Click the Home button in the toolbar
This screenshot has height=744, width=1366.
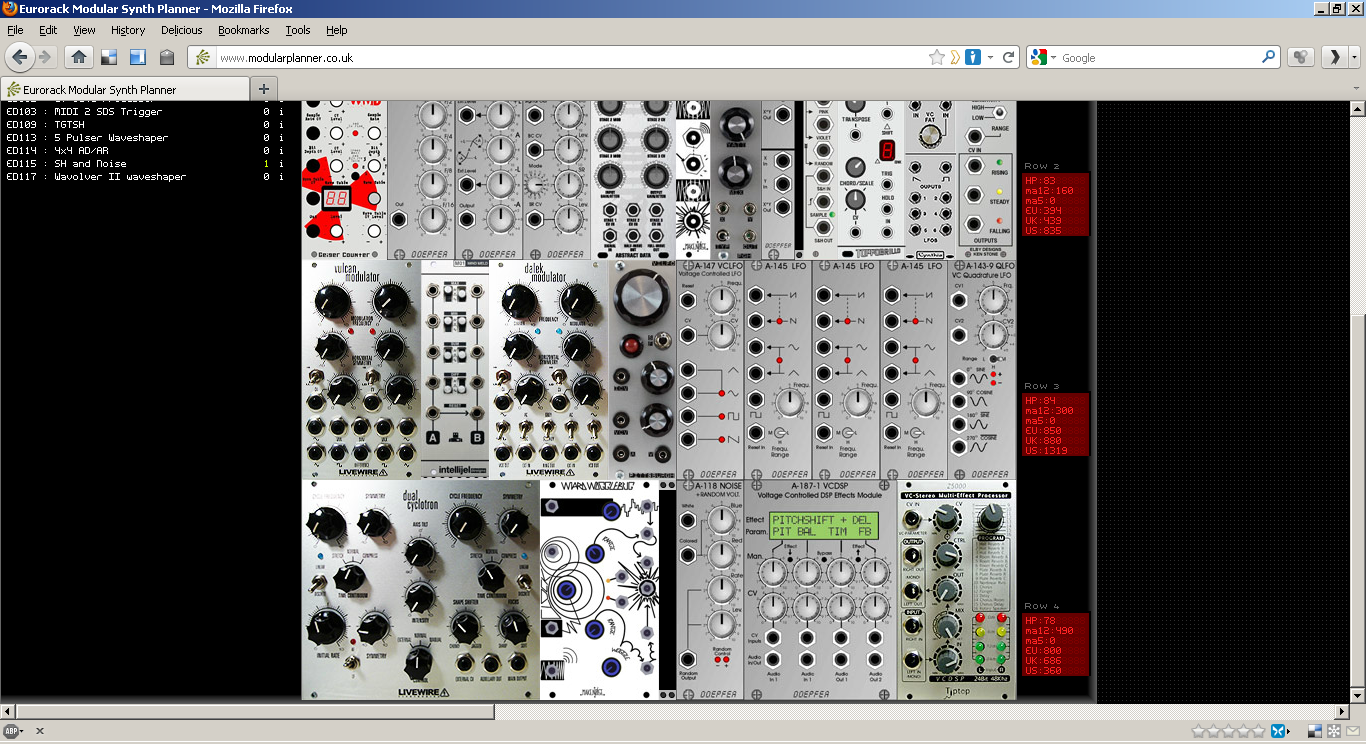(x=79, y=57)
